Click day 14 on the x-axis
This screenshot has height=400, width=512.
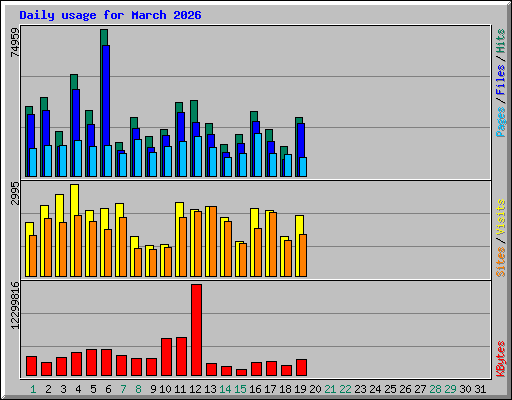[225, 389]
